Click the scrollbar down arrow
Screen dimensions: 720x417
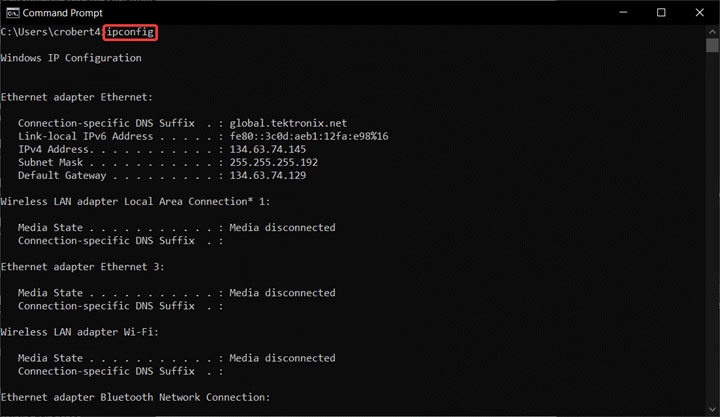[712, 409]
